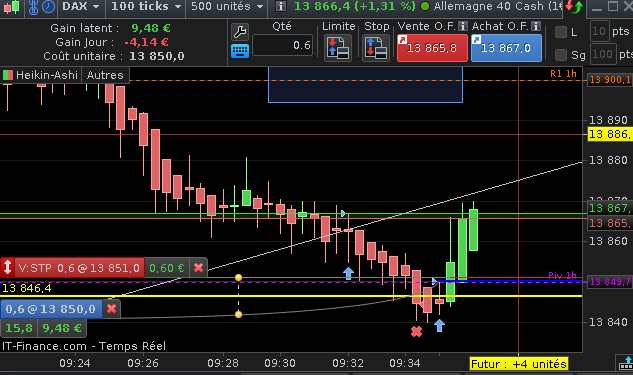Screen dimensions: 633x375
Task: Click the blue up arrow marker near 09:35
Action: pos(439,325)
